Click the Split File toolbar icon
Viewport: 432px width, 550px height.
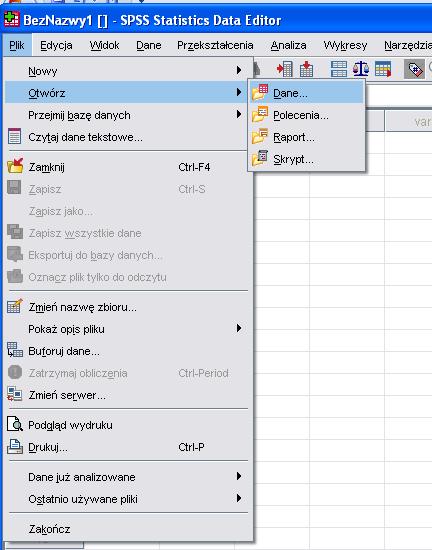pyautogui.click(x=339, y=69)
